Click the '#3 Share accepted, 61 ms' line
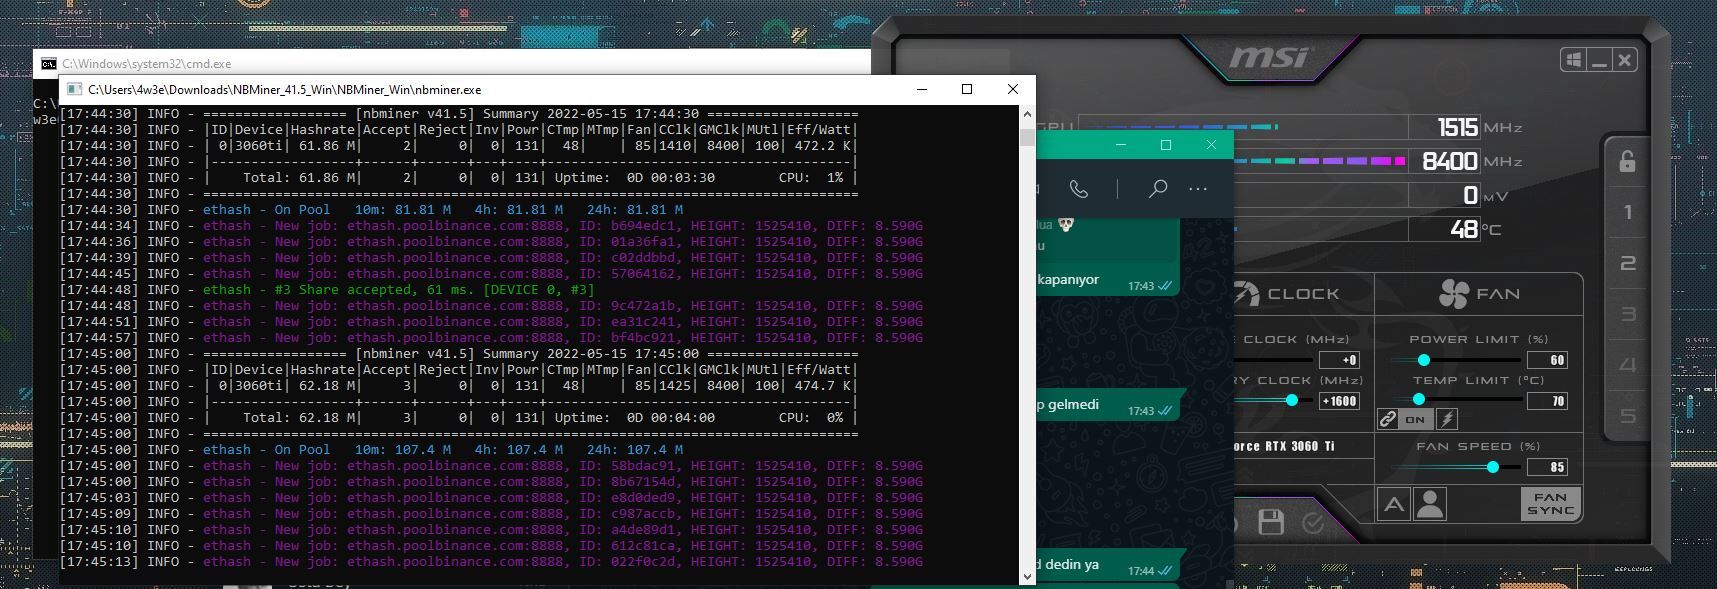 [398, 290]
